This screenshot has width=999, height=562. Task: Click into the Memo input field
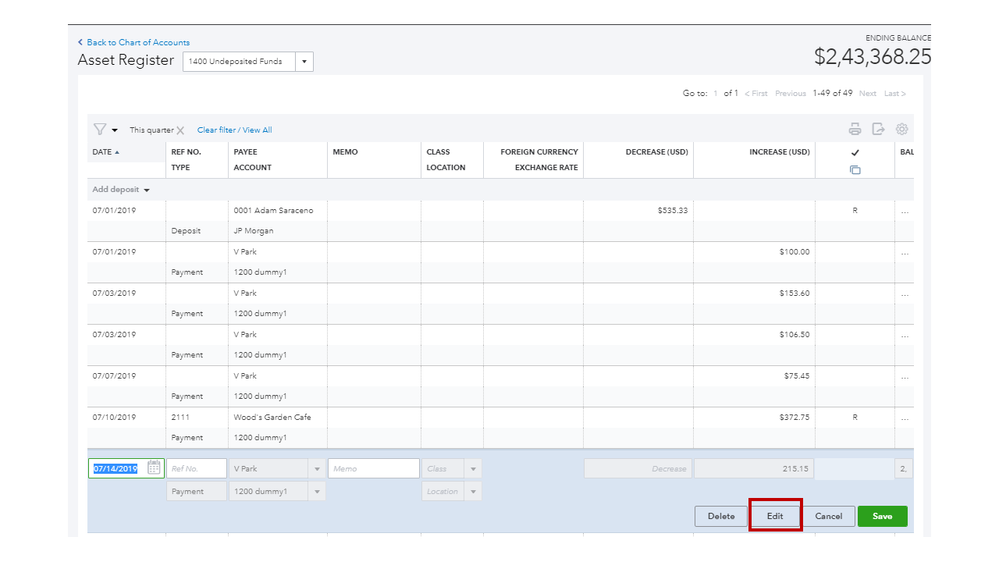coord(373,468)
